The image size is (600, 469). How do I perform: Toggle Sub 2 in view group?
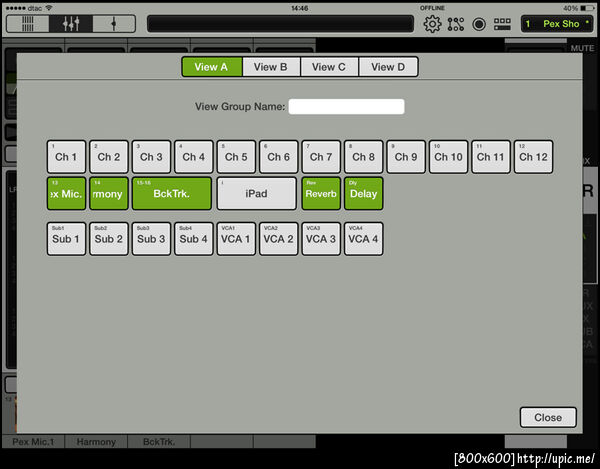(109, 239)
